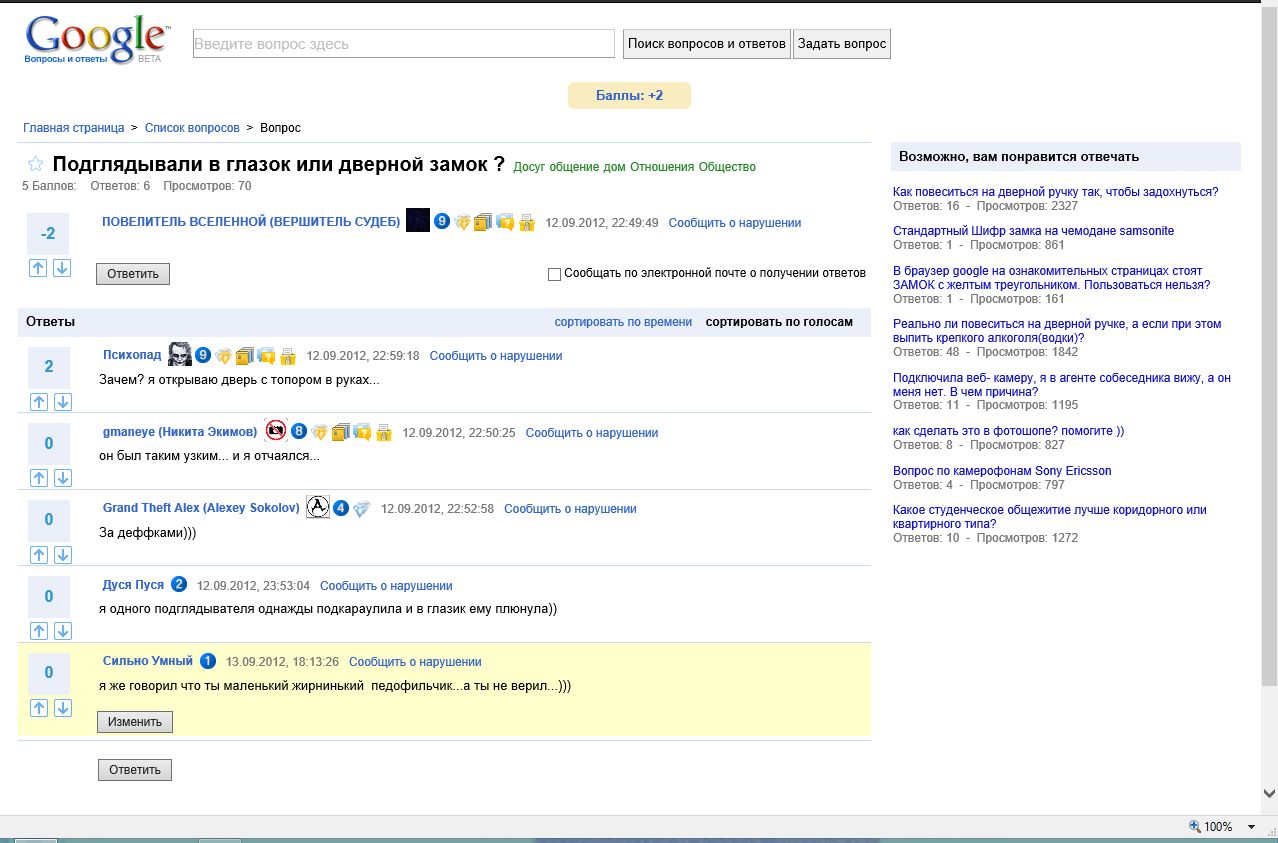This screenshot has height=843, width=1278.
Task: Go to Главная страница breadcrumb
Action: click(74, 128)
